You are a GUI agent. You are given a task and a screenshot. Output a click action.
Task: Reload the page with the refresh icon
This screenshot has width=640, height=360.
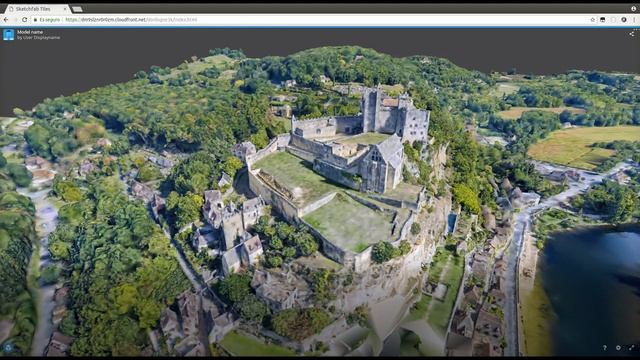(24, 20)
